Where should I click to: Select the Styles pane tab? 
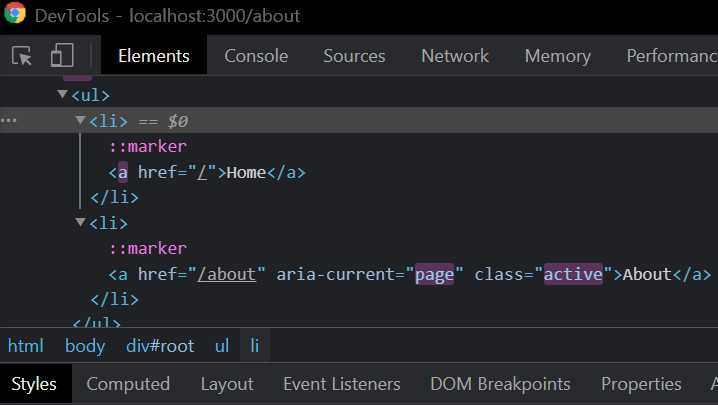pyautogui.click(x=34, y=384)
